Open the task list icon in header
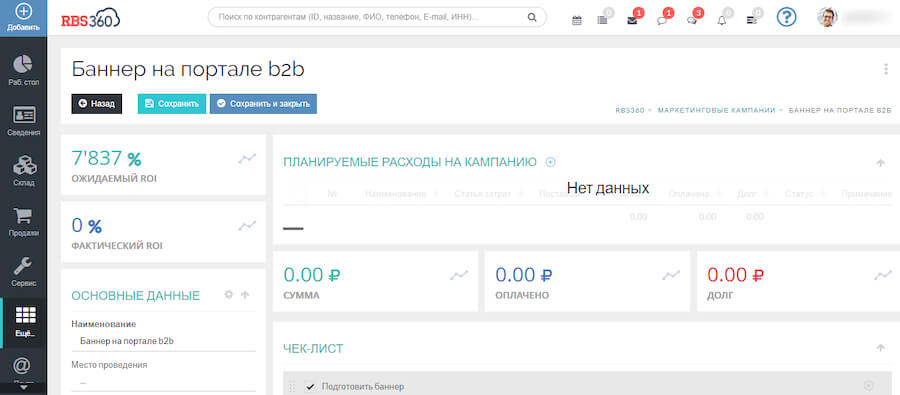The width and height of the screenshot is (900, 395). 602,20
